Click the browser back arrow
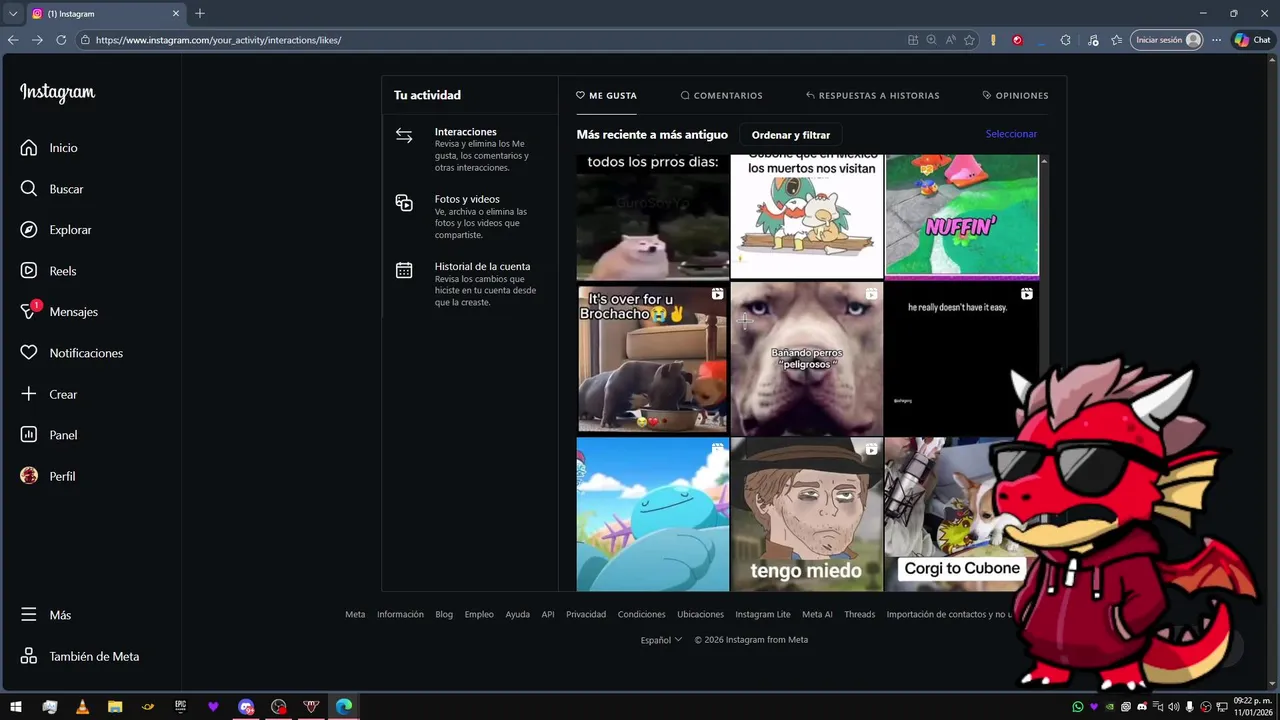1280x720 pixels. coord(13,40)
